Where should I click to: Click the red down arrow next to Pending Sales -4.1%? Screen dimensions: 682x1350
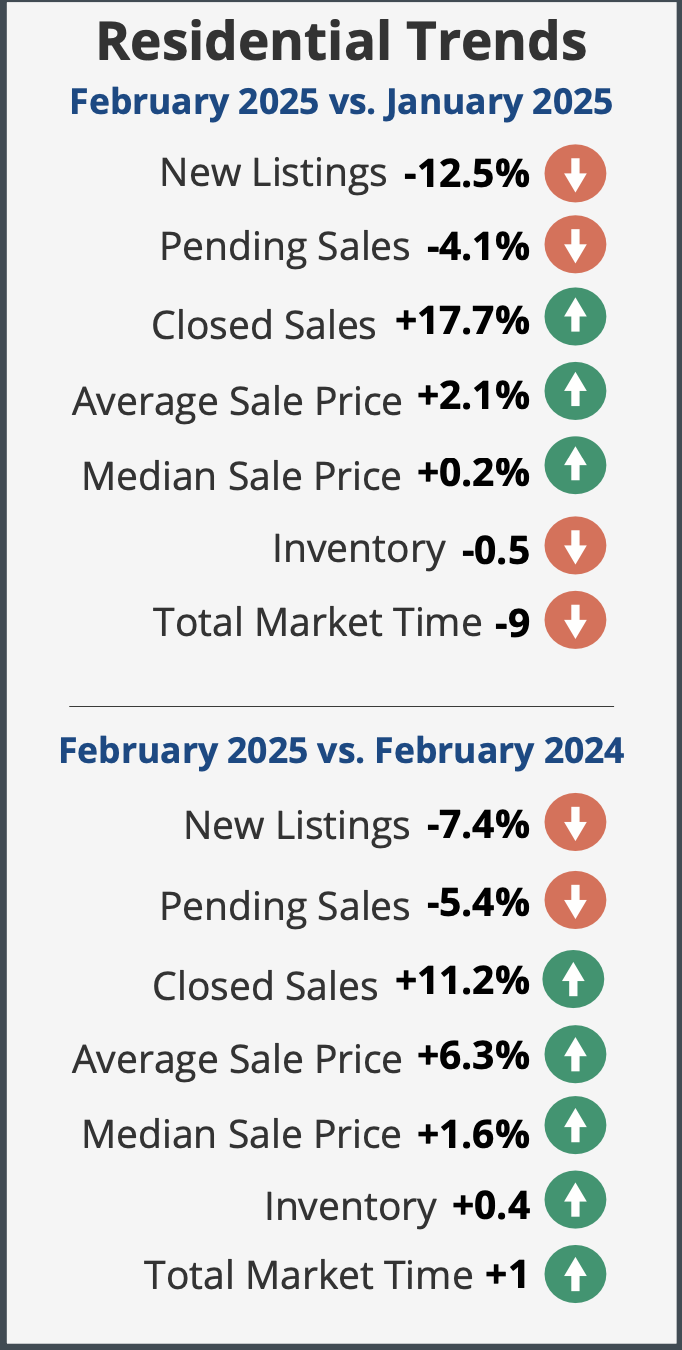coord(575,244)
